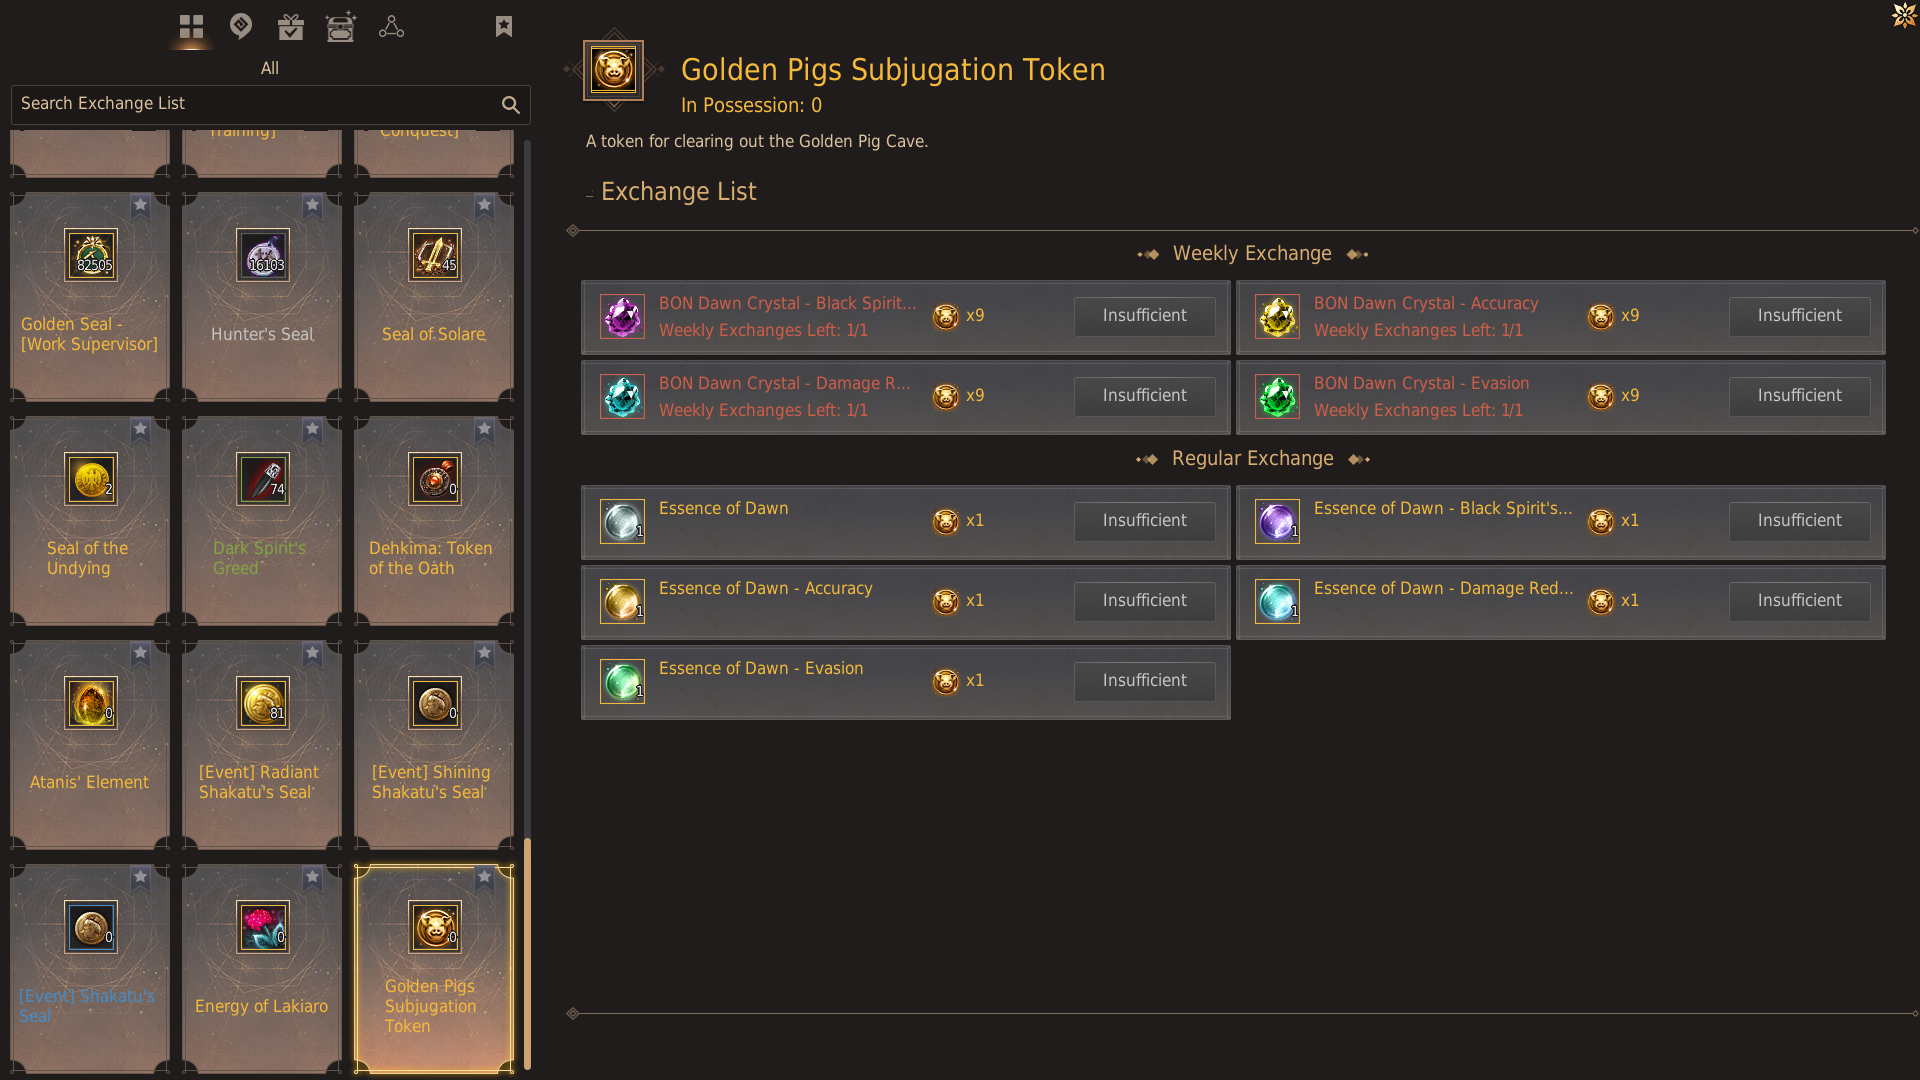Toggle the favorite star on Energy of Lakiaro
Image resolution: width=1920 pixels, height=1080 pixels.
coord(312,877)
